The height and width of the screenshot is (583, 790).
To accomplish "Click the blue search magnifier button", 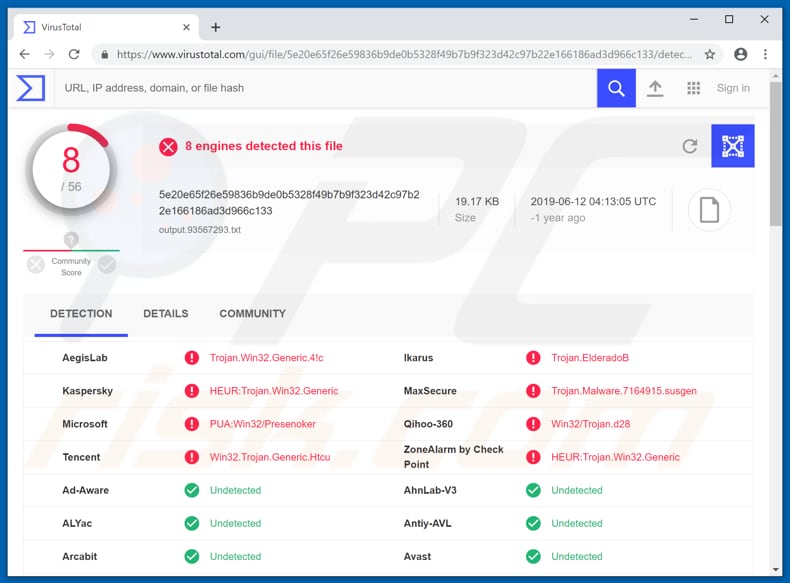I will click(x=616, y=88).
